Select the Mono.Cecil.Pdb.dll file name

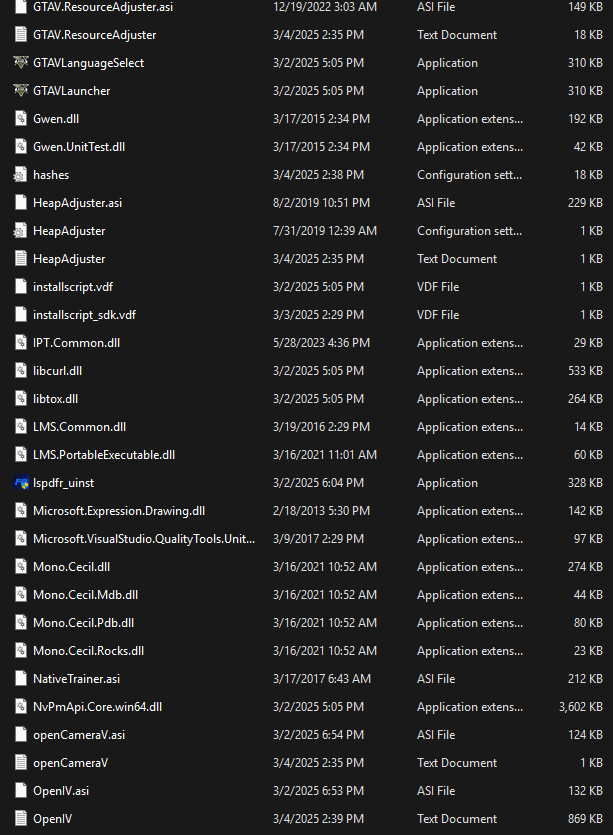pos(84,623)
